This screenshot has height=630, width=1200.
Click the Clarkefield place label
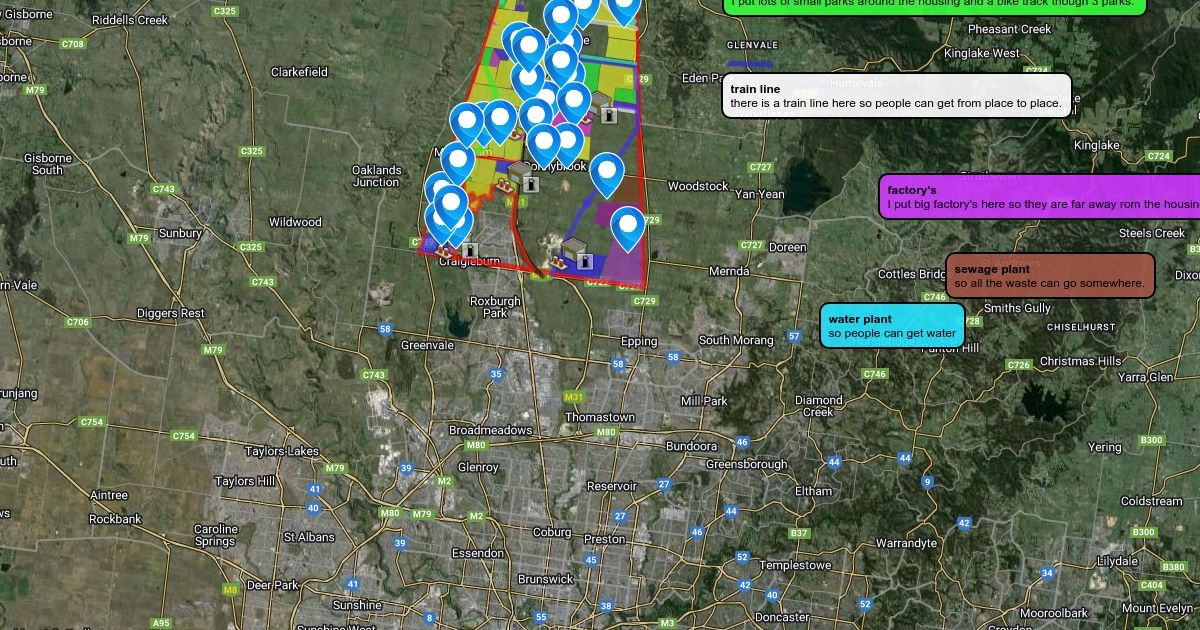point(300,72)
